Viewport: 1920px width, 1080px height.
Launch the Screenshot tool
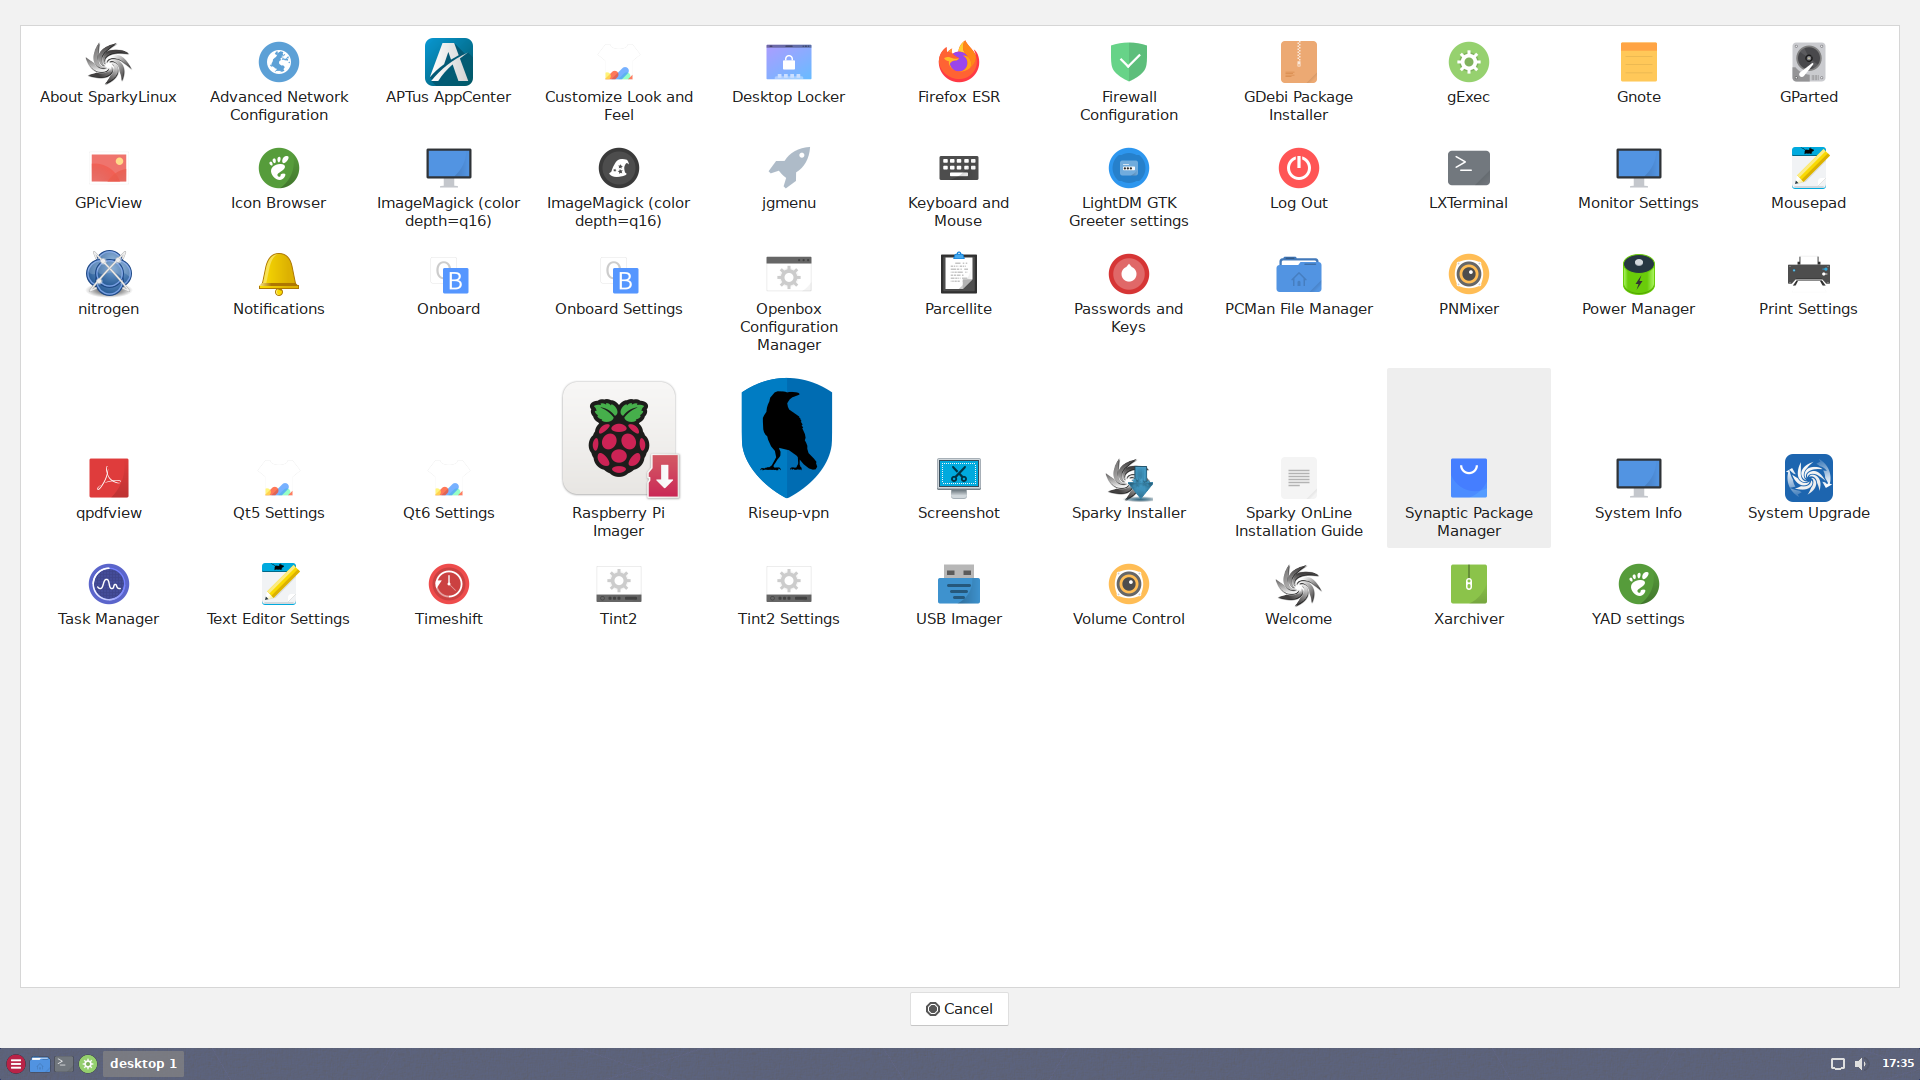(958, 488)
